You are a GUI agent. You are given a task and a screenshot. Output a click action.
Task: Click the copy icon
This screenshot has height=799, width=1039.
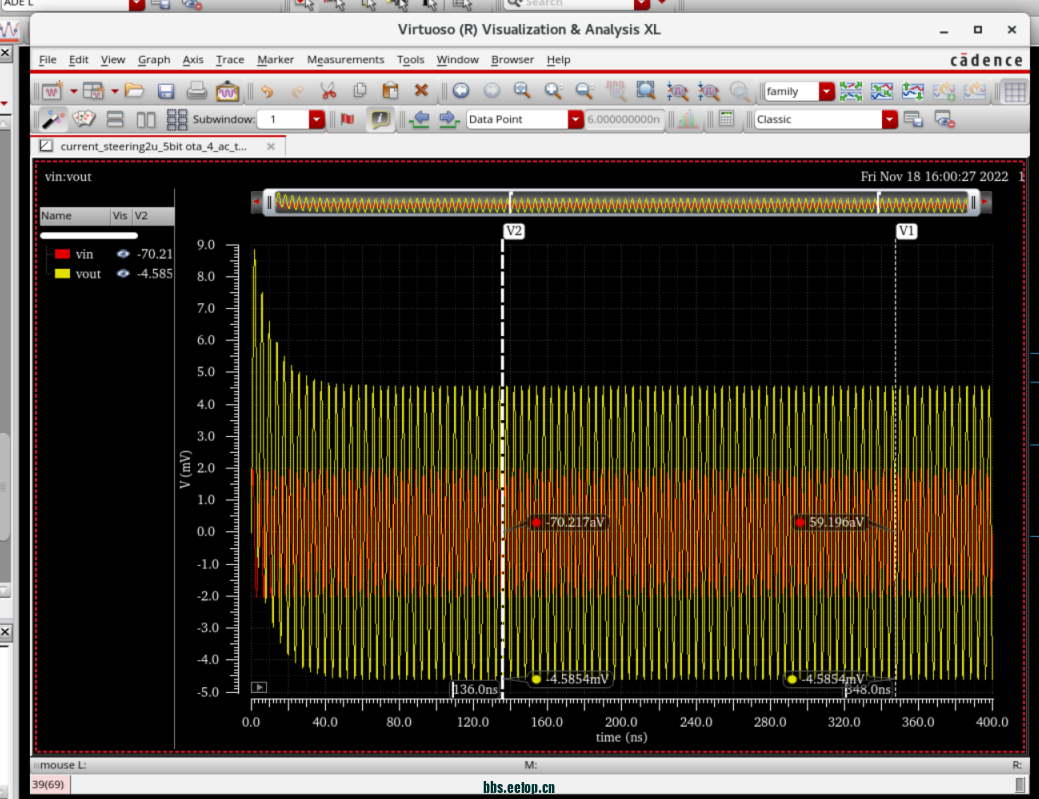pyautogui.click(x=360, y=91)
